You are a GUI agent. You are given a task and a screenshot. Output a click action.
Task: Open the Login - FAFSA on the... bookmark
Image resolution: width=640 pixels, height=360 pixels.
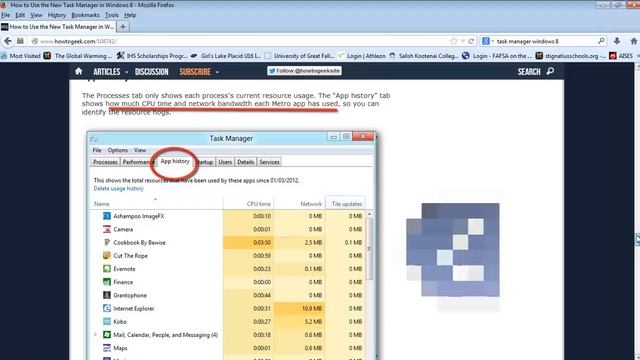pyautogui.click(x=498, y=56)
